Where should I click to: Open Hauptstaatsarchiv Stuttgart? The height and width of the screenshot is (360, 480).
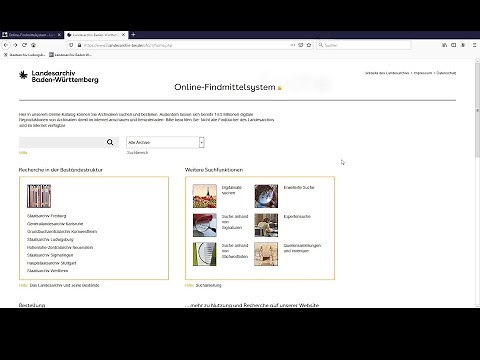[x=52, y=263]
